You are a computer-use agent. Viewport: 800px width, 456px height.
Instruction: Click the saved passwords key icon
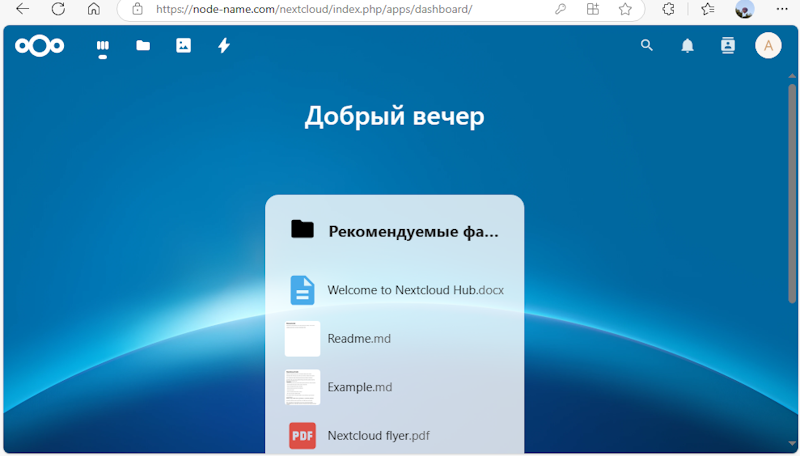click(x=560, y=9)
